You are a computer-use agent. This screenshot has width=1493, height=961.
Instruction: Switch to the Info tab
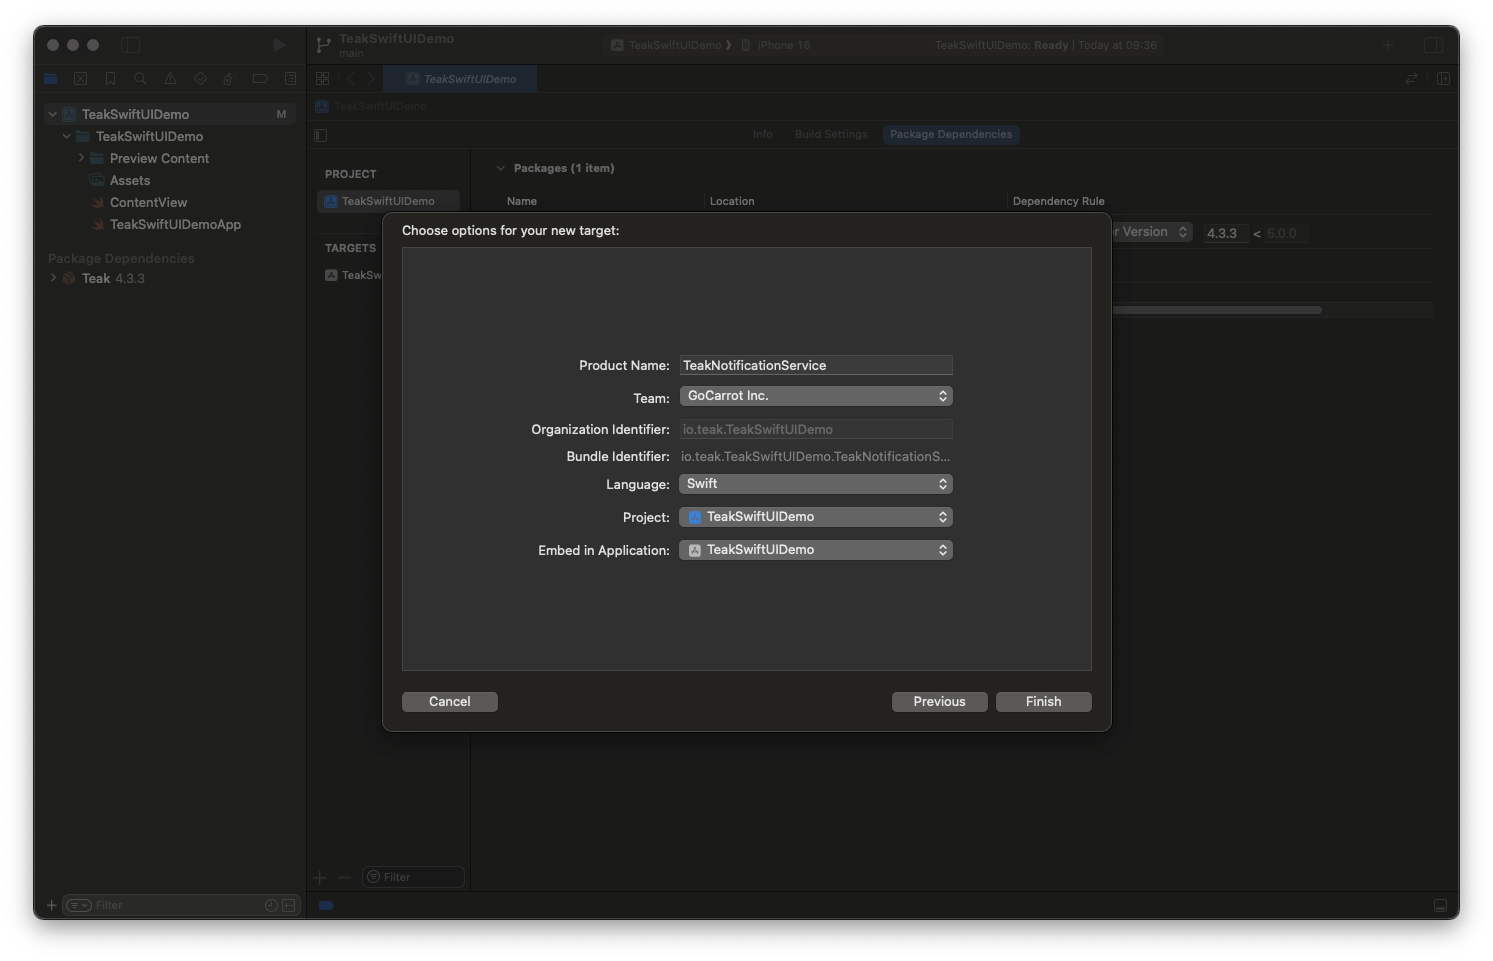pyautogui.click(x=763, y=134)
